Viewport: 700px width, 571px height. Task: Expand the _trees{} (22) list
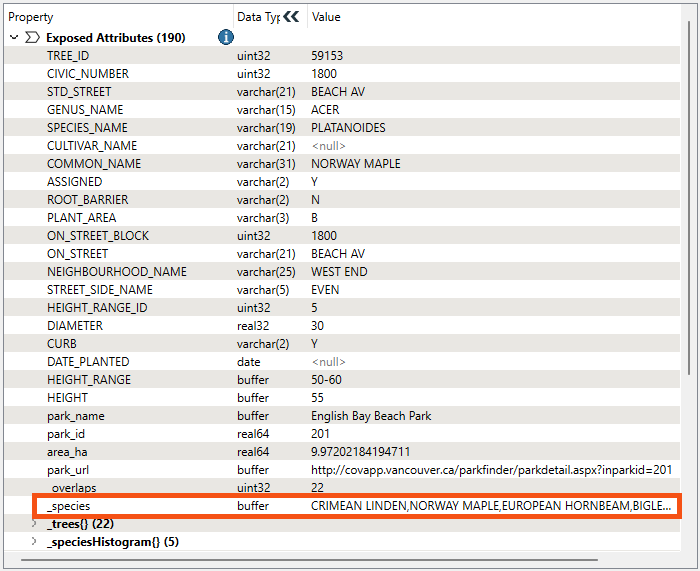pyautogui.click(x=33, y=524)
